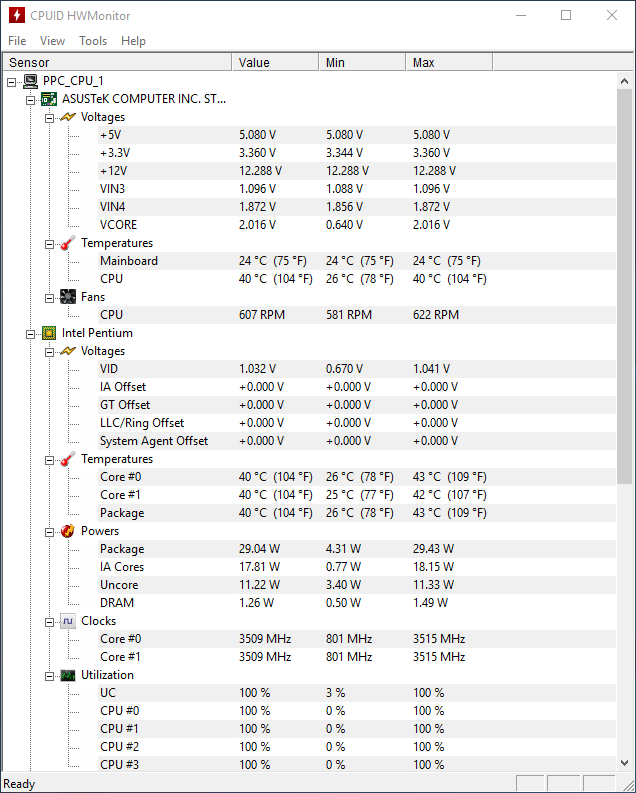Click the ASUSTeK motherboard icon
Screen dimensions: 636x793
[x=49, y=99]
